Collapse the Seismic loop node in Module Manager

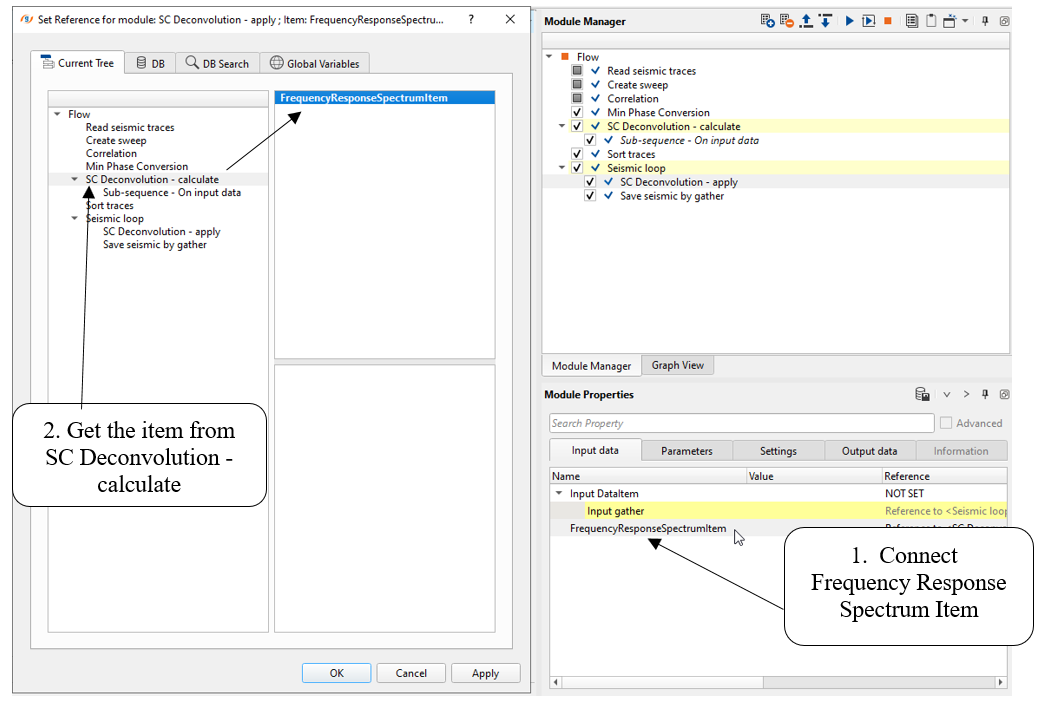tap(562, 168)
